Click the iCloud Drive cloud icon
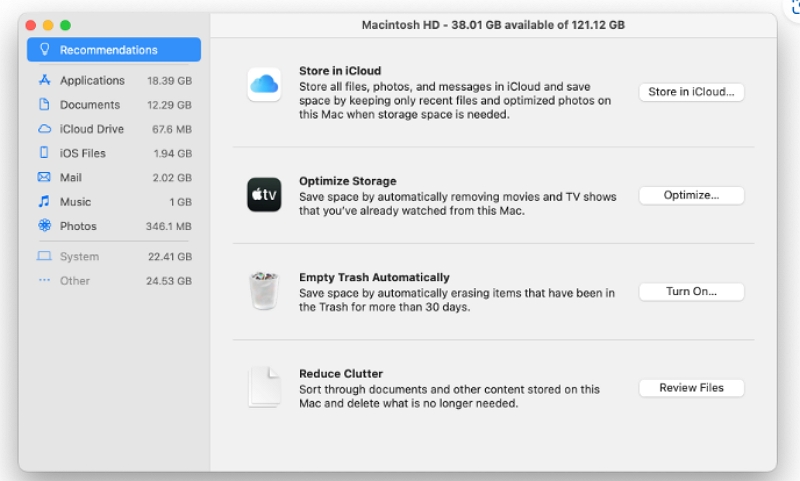Image resolution: width=800 pixels, height=481 pixels. pyautogui.click(x=44, y=129)
